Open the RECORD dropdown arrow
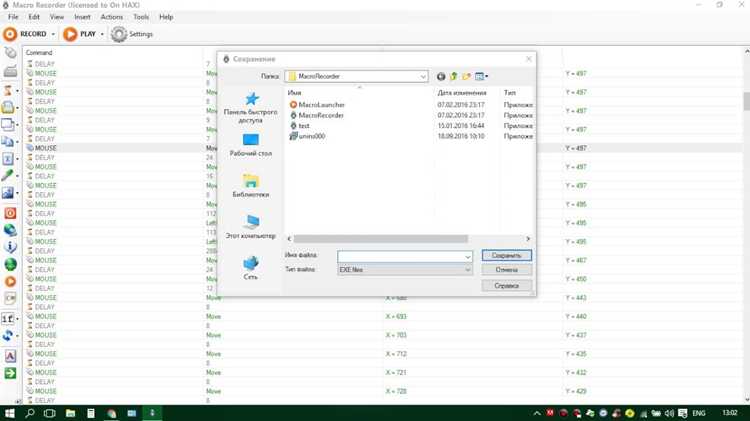 (53, 34)
